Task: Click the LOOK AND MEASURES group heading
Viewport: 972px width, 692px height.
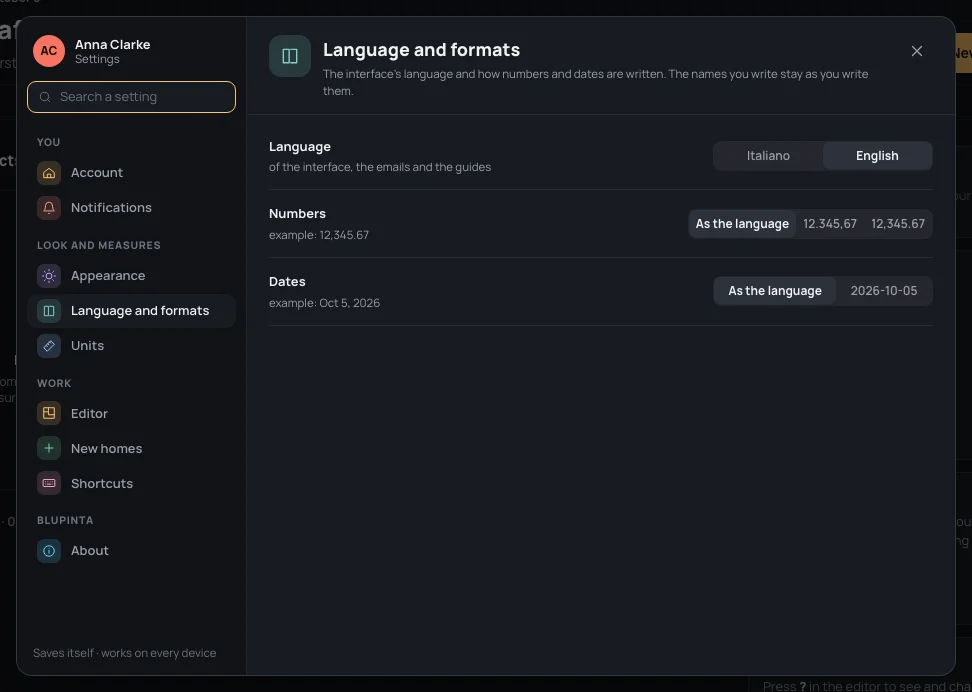Action: (99, 246)
